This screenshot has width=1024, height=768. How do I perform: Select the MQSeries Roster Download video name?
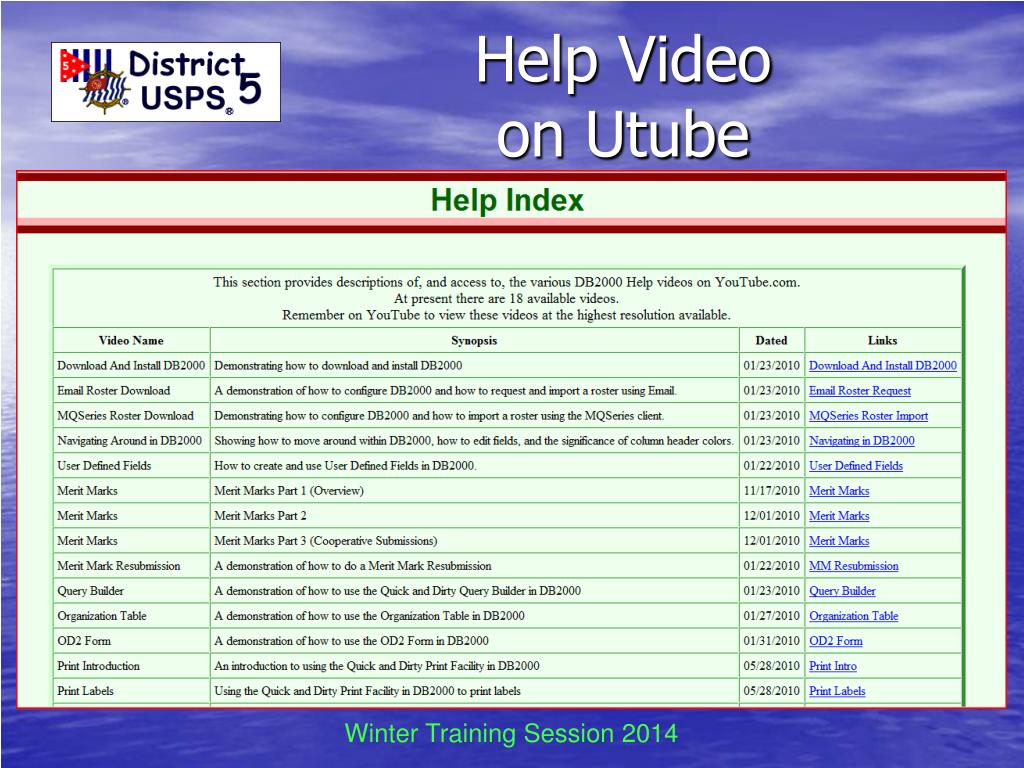click(x=125, y=415)
